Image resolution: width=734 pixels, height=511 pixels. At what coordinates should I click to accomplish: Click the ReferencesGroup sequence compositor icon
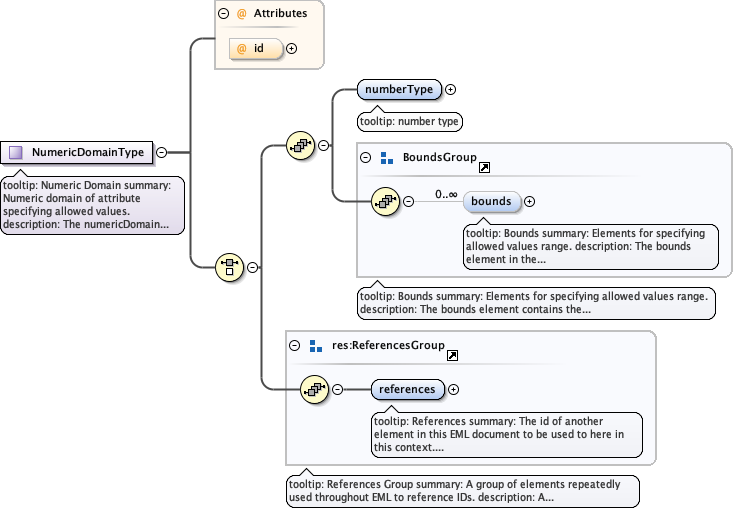[315, 389]
